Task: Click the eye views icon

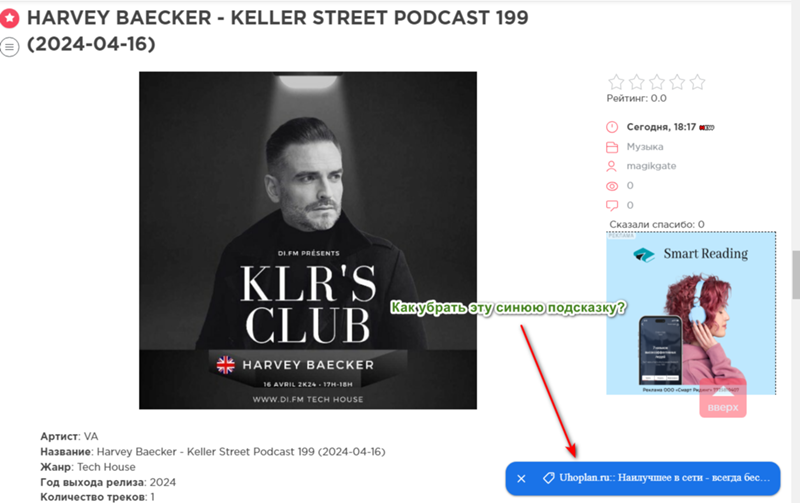Action: [x=612, y=186]
